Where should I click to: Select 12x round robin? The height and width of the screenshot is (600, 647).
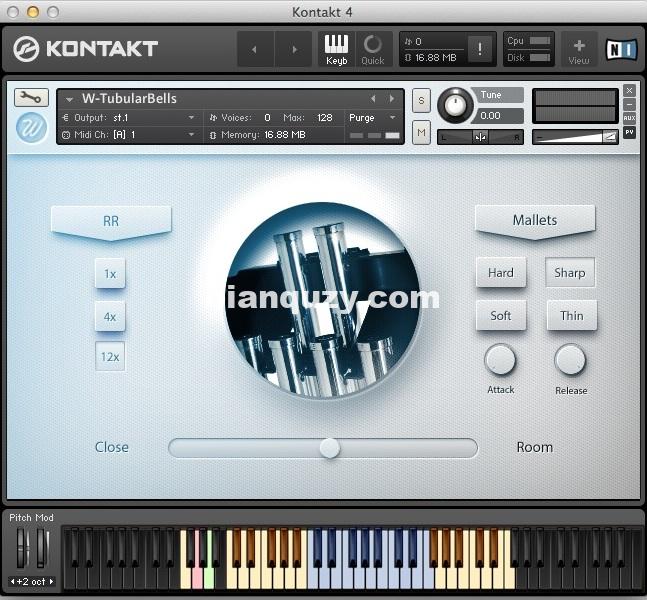(x=110, y=357)
